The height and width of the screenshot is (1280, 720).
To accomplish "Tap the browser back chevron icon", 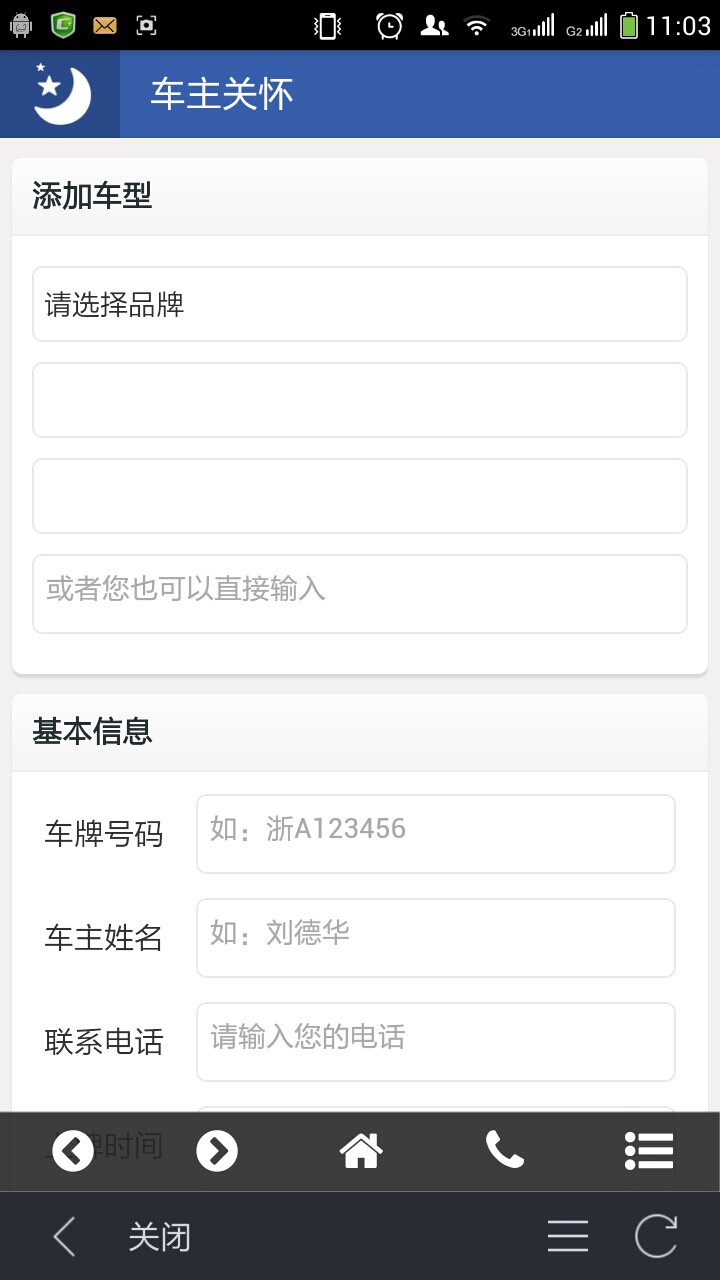I will tap(64, 1237).
